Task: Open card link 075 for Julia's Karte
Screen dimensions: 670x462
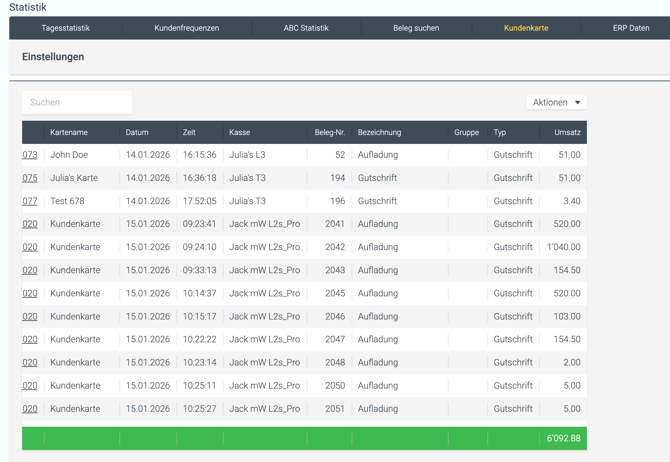Action: click(x=30, y=178)
